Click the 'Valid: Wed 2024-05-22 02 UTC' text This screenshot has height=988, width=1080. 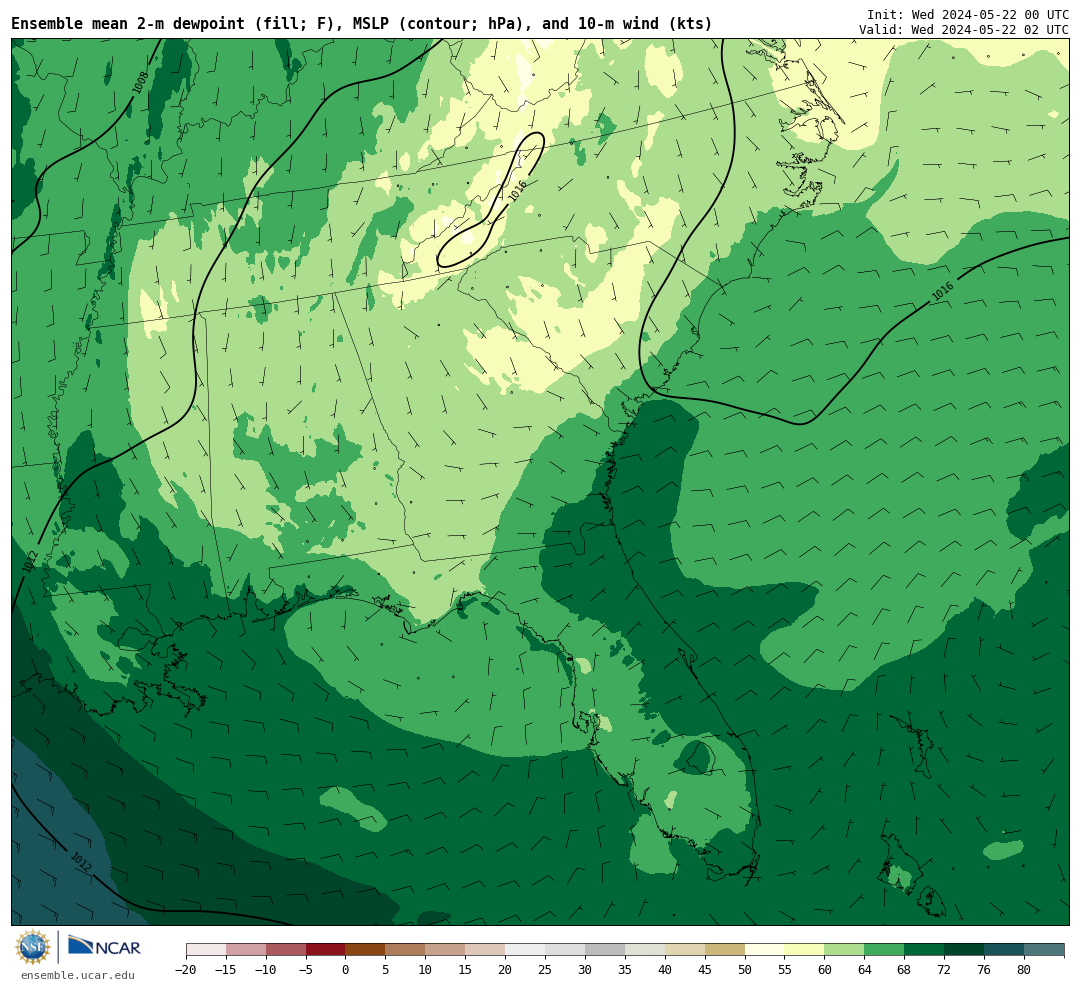[x=964, y=30]
